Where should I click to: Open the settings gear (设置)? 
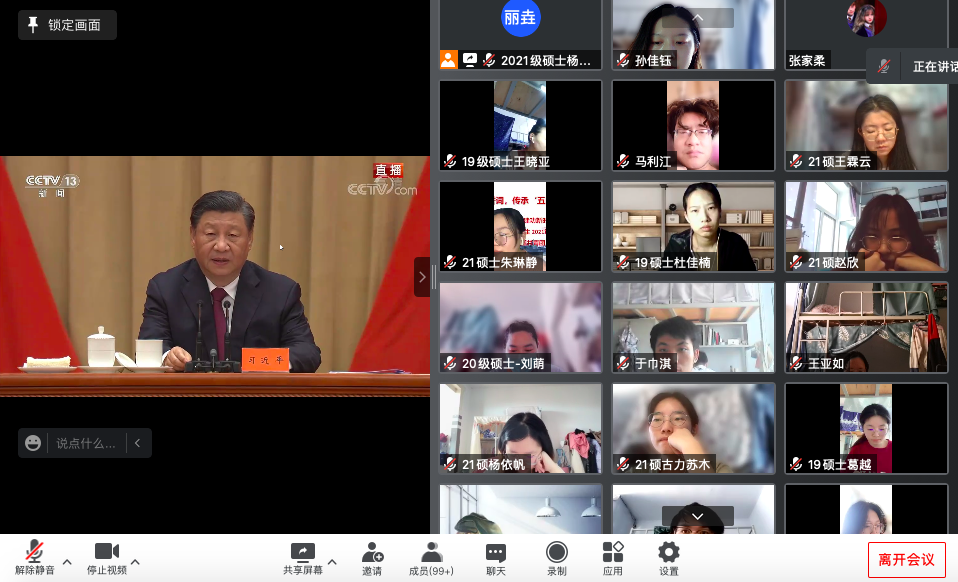tap(669, 552)
